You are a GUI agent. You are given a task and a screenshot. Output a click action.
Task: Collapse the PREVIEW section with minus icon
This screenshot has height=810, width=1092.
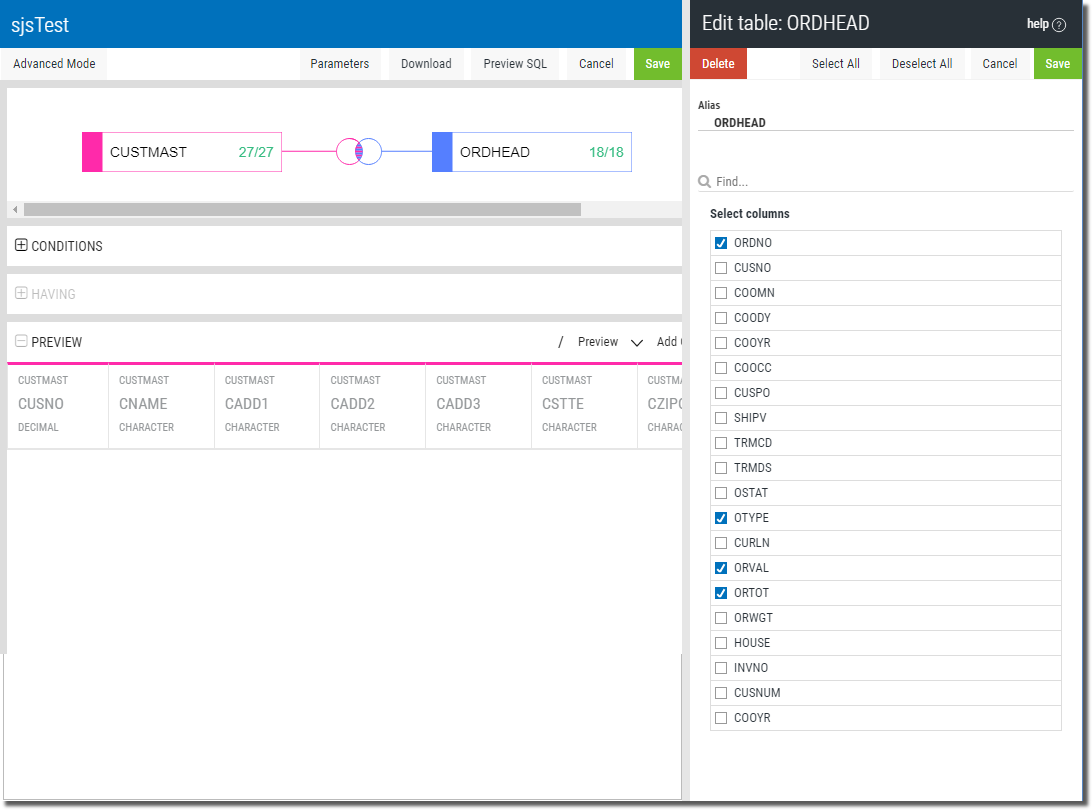(x=21, y=341)
